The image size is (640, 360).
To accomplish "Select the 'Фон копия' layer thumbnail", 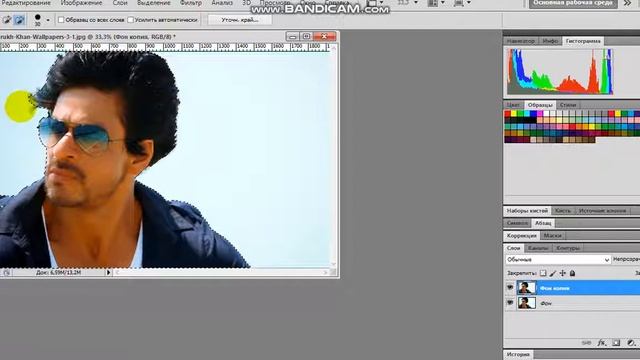I will 527,288.
